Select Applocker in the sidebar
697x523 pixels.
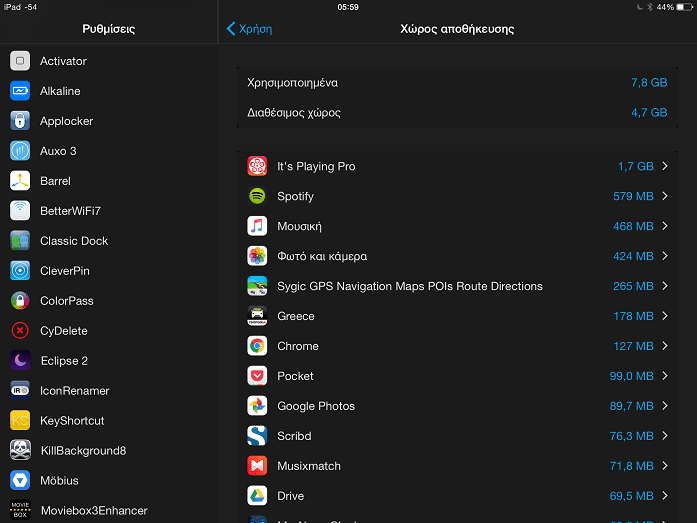pyautogui.click(x=109, y=121)
